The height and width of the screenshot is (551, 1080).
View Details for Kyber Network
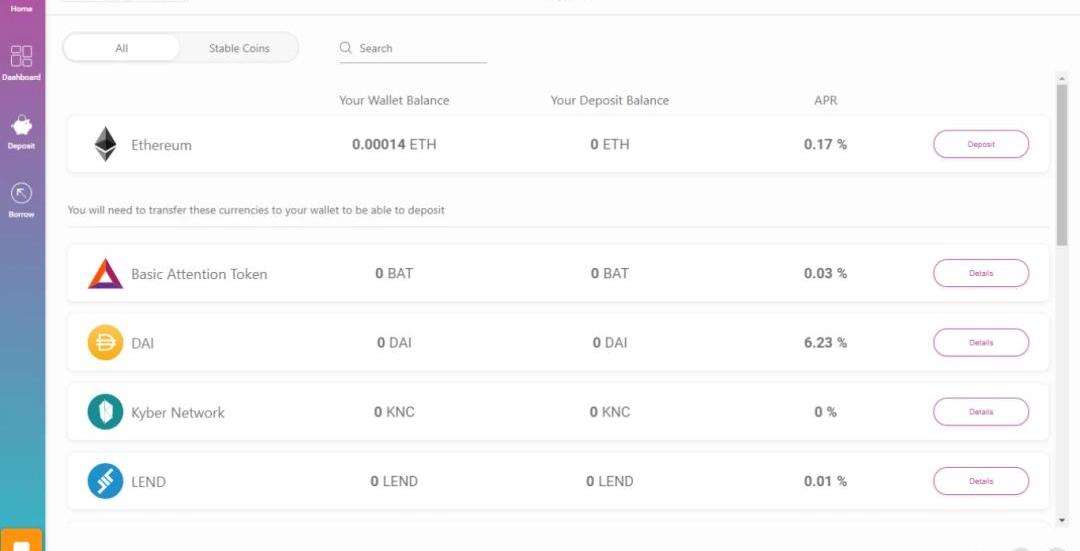(x=980, y=412)
